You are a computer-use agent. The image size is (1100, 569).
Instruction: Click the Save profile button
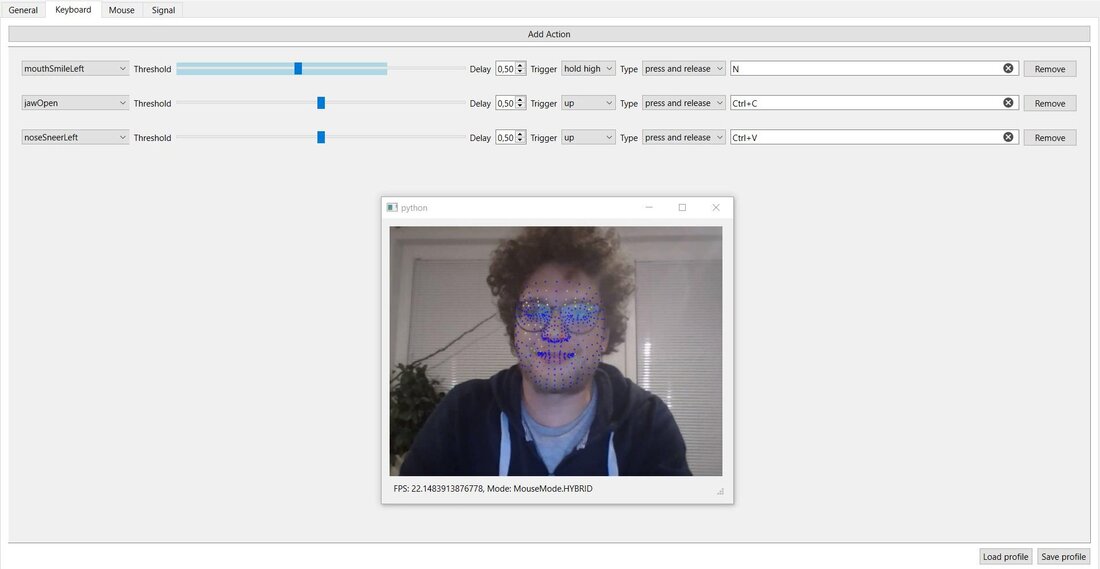pyautogui.click(x=1062, y=557)
